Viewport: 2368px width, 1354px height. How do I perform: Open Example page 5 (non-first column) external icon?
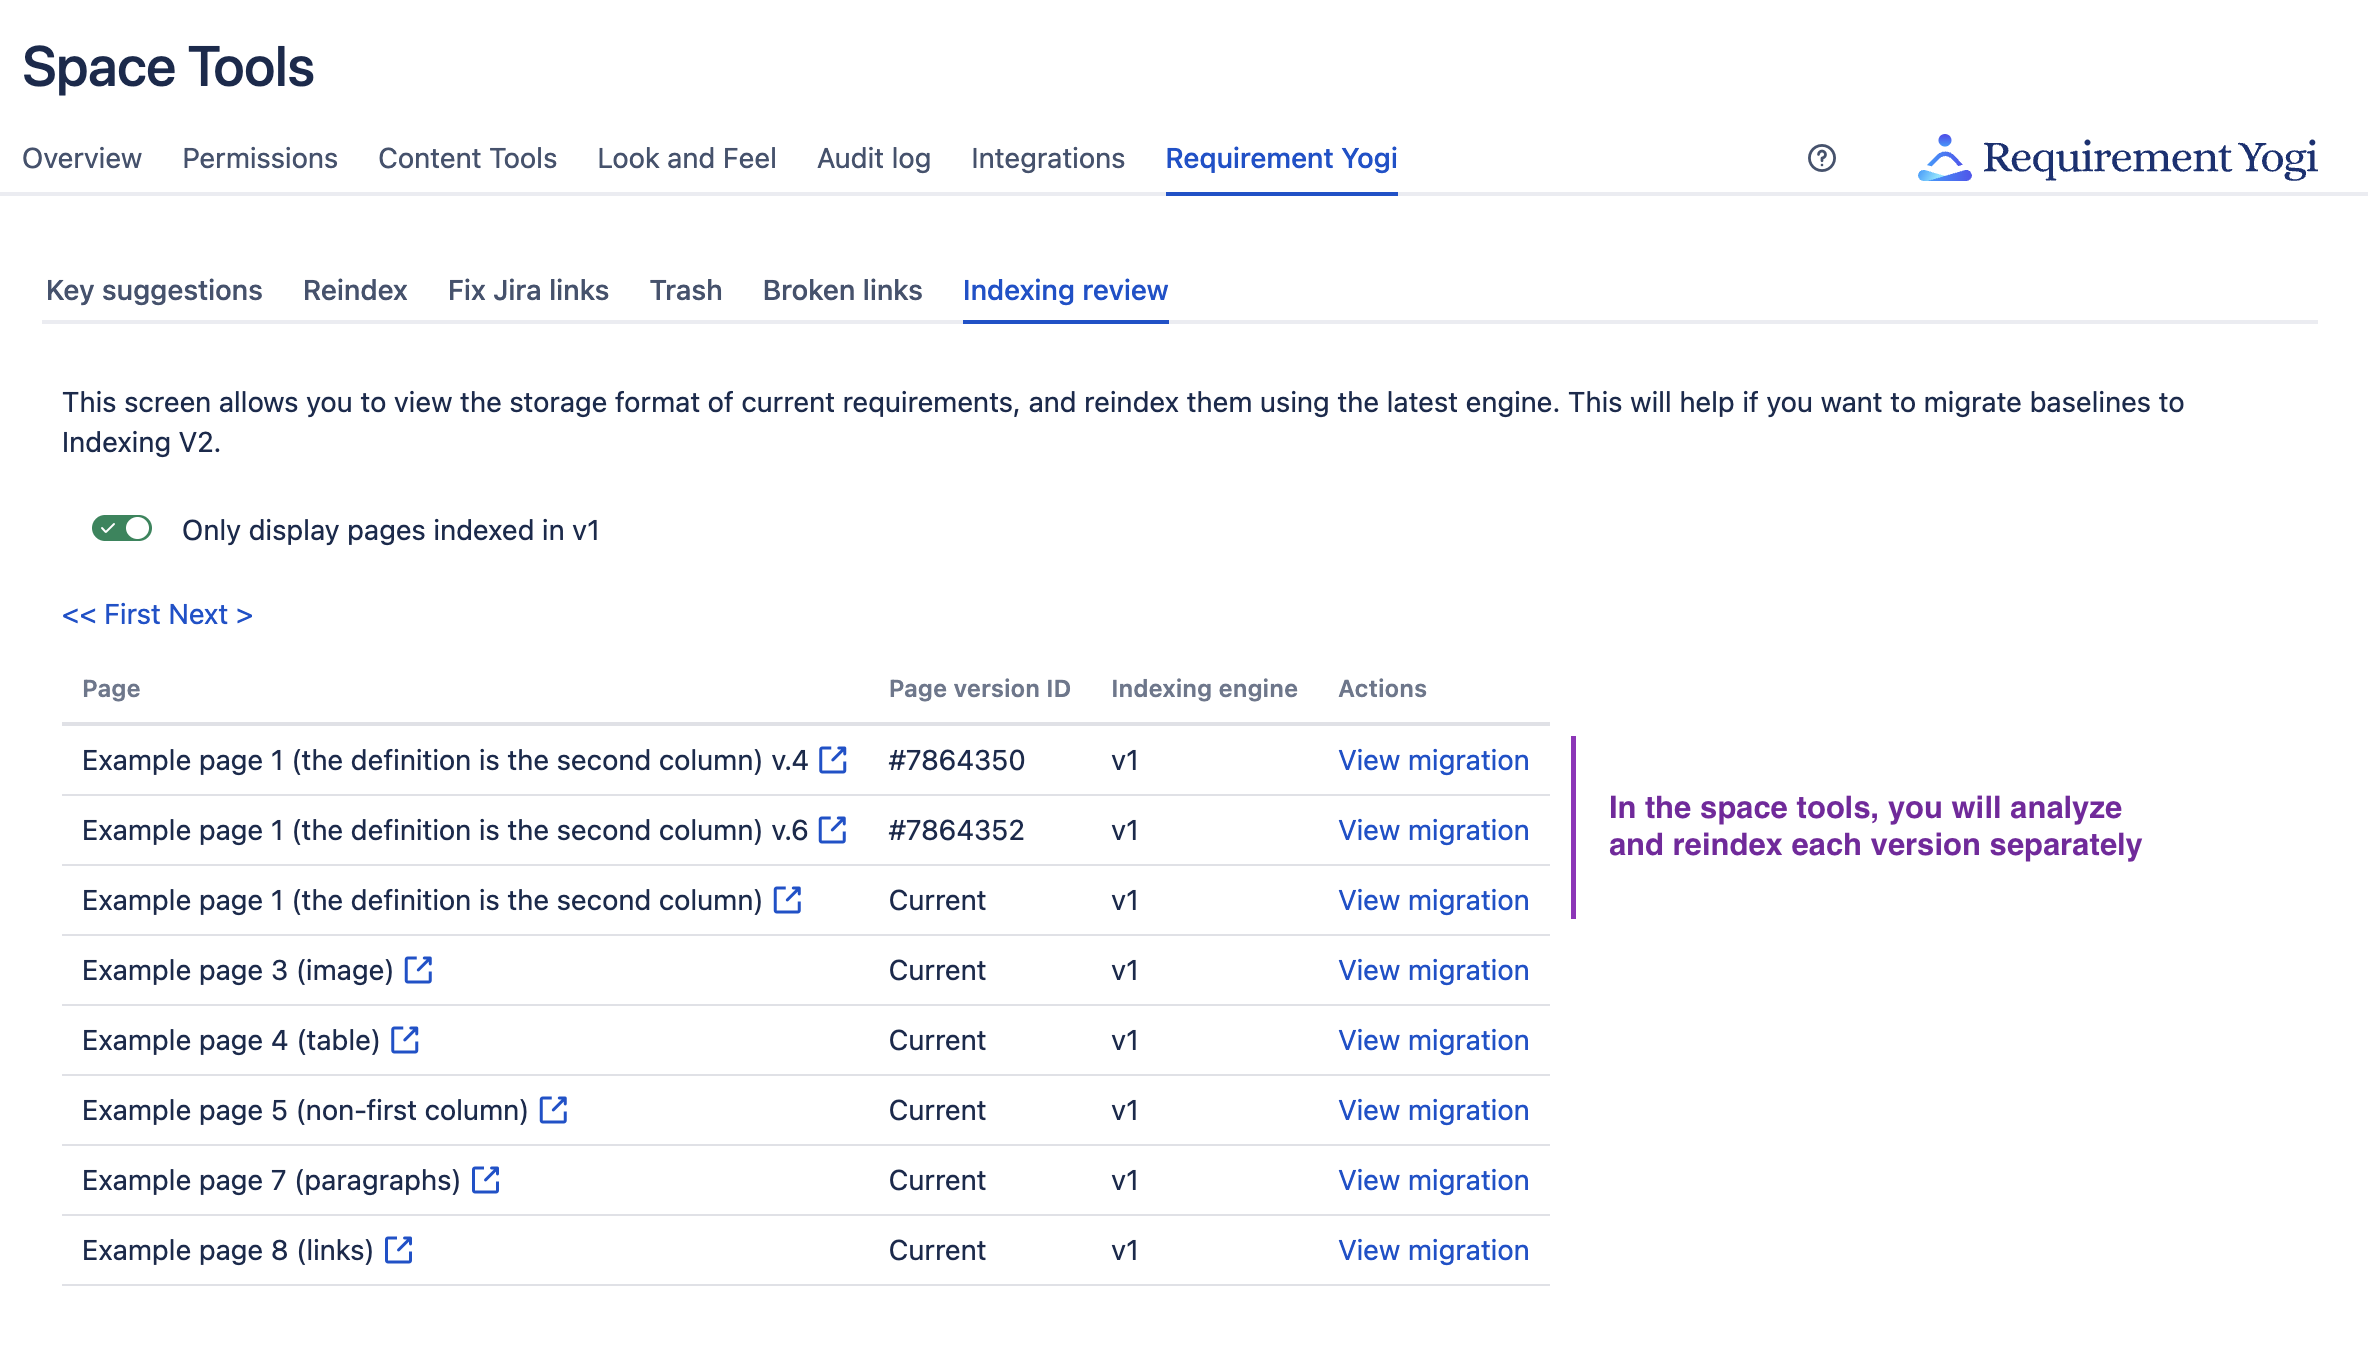553,1110
